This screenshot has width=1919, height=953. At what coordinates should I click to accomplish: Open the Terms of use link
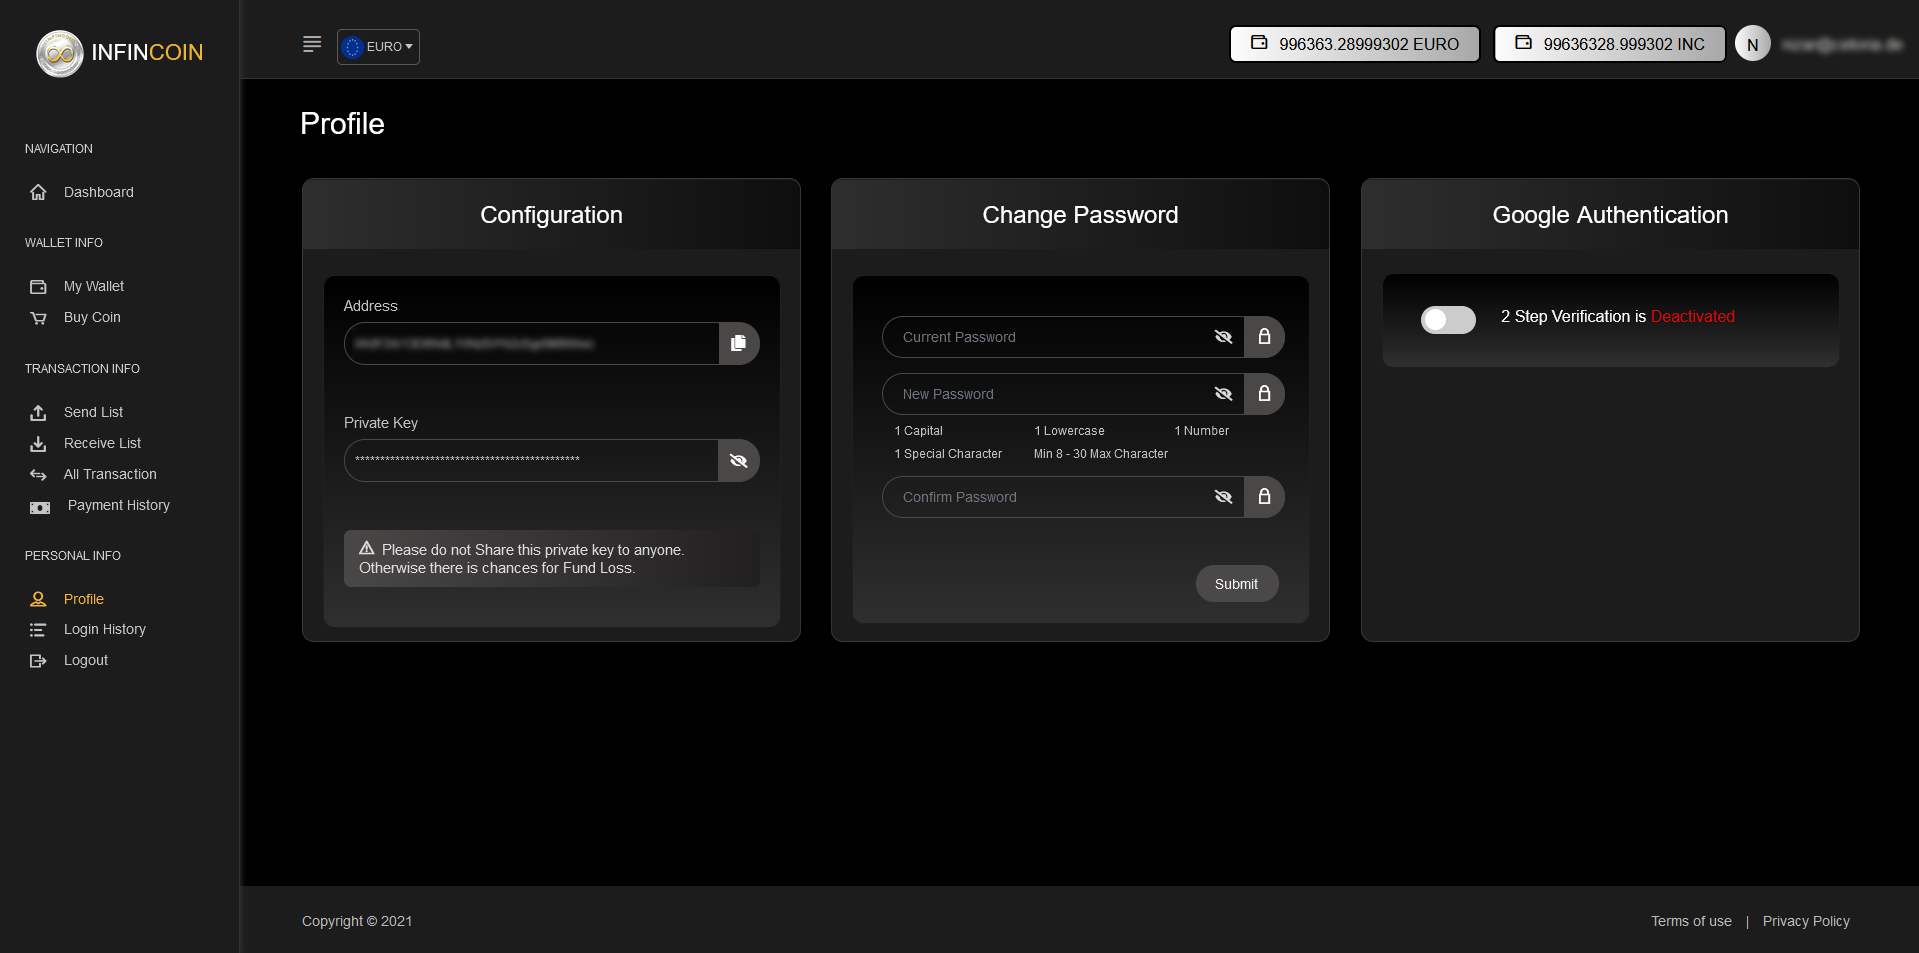pyautogui.click(x=1691, y=921)
